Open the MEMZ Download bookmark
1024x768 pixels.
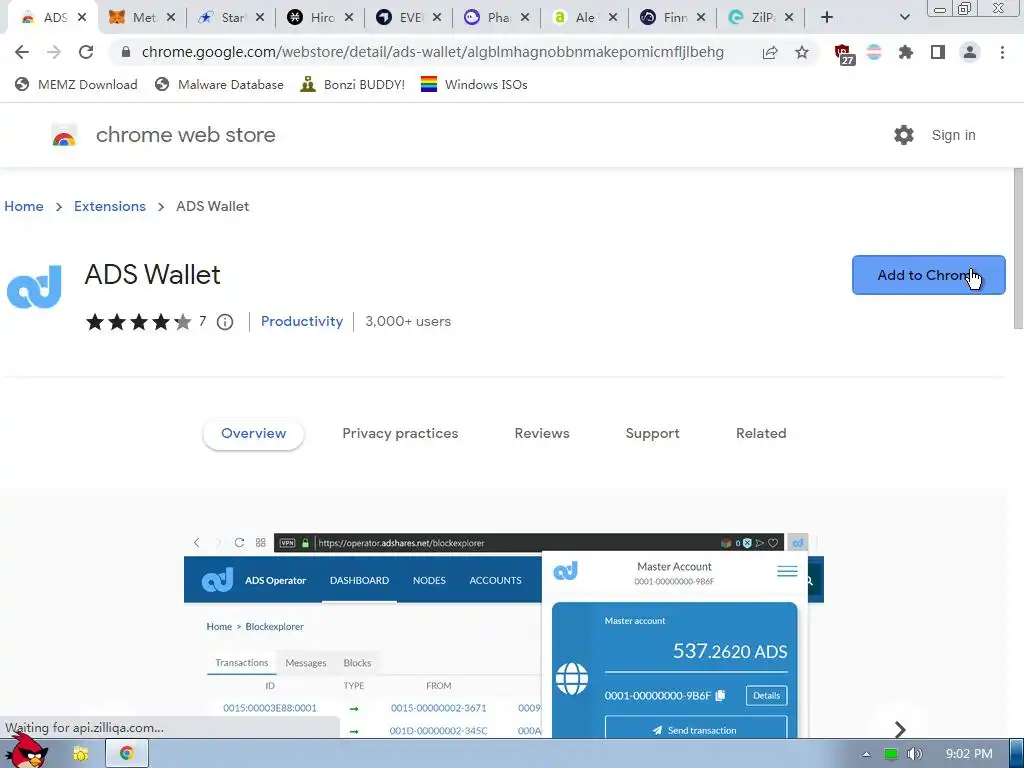tap(76, 84)
